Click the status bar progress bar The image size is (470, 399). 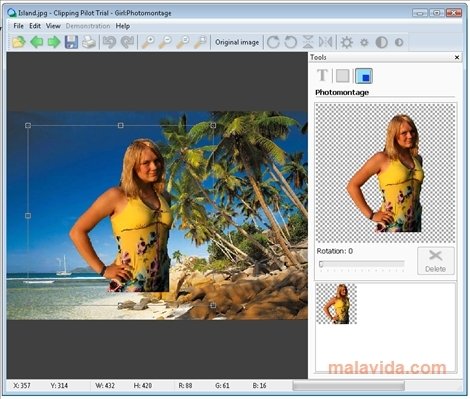(348, 386)
